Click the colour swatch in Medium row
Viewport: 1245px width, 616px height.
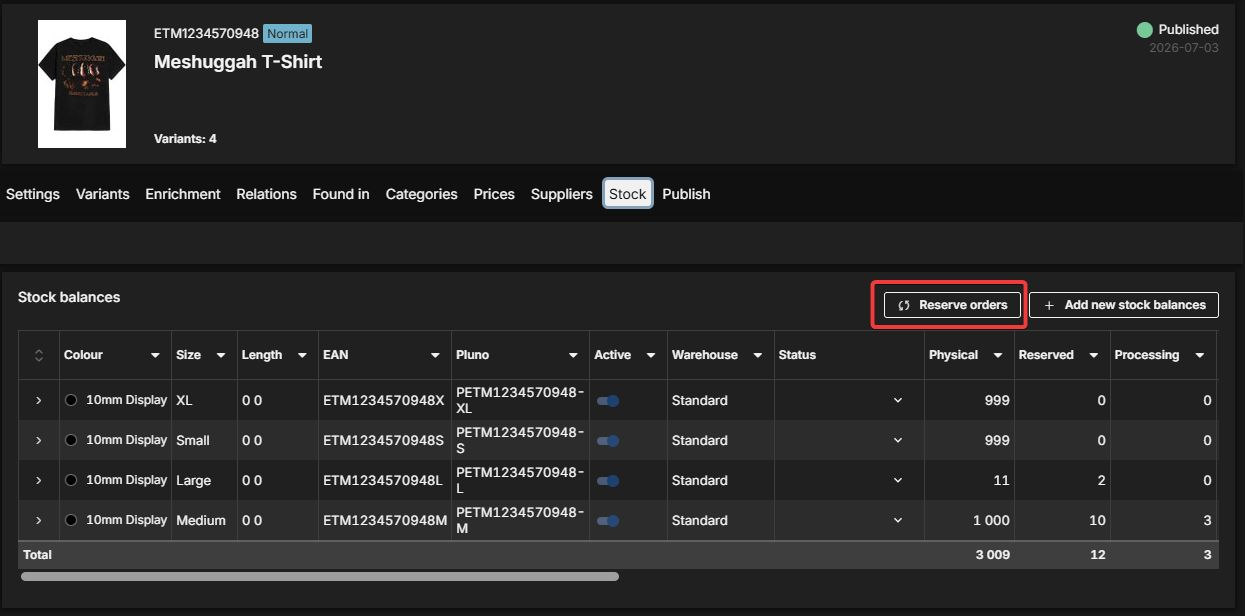pyautogui.click(x=71, y=520)
